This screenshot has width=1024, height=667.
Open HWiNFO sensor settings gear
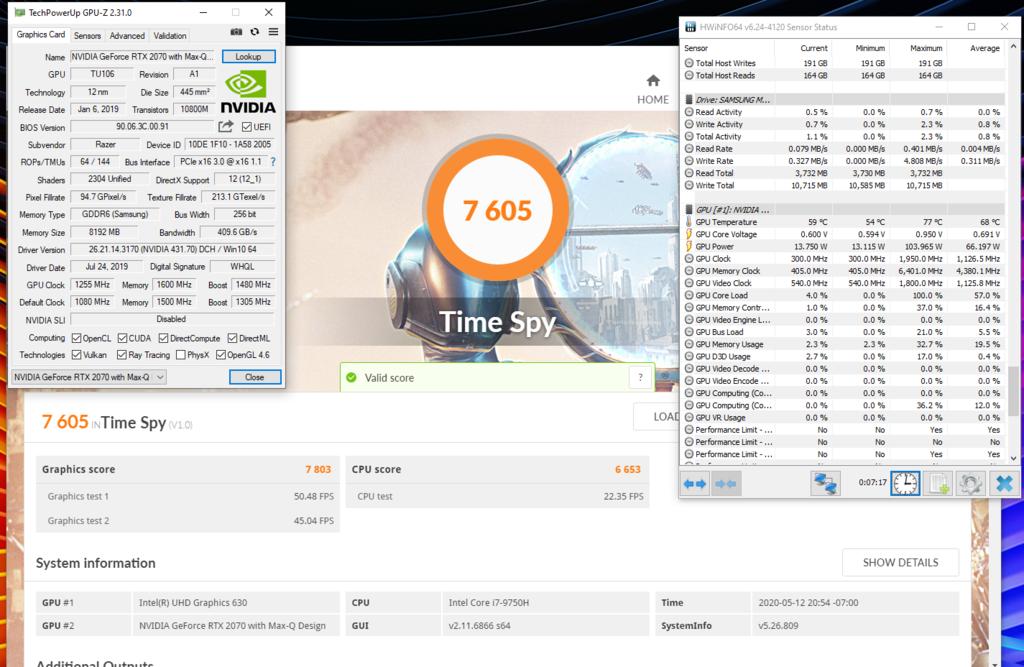(x=970, y=484)
